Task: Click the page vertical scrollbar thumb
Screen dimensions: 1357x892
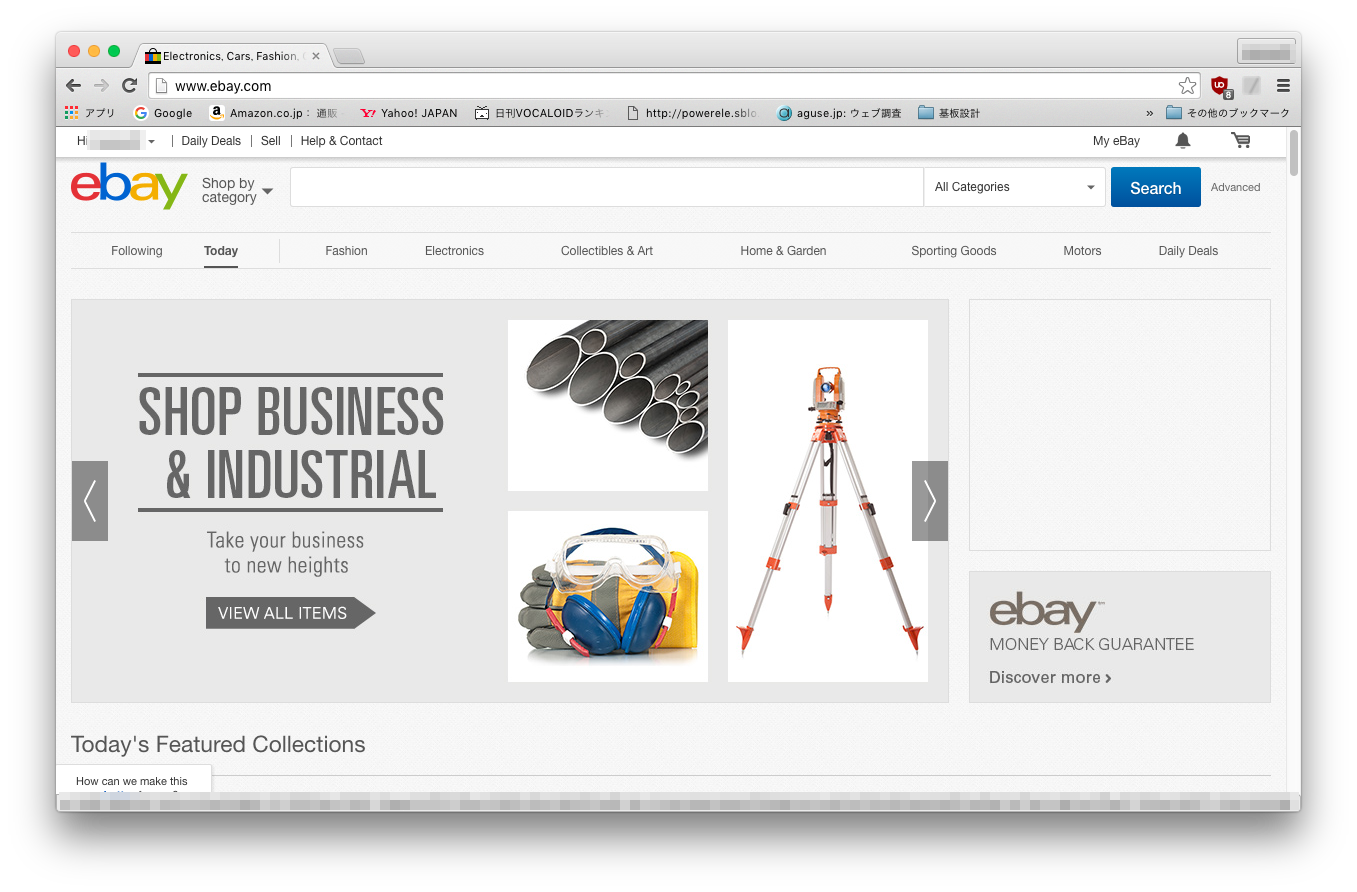Action: (1294, 153)
